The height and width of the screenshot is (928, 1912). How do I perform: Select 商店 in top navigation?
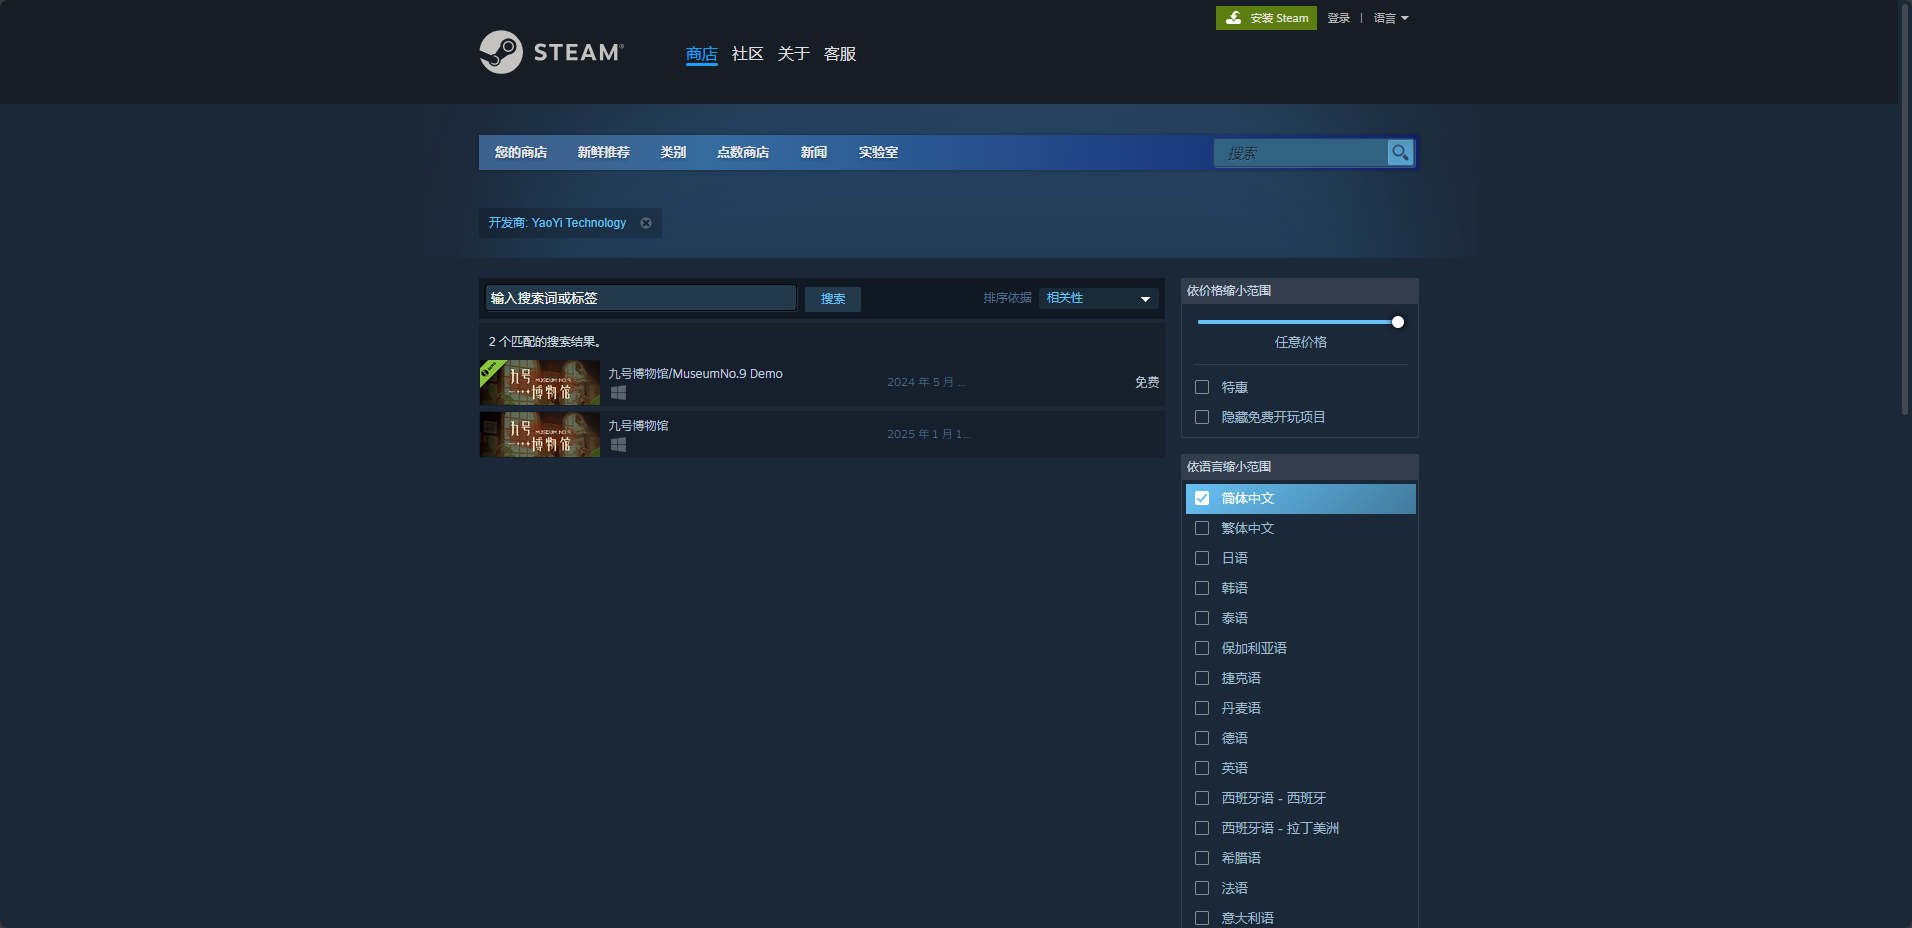pyautogui.click(x=702, y=54)
